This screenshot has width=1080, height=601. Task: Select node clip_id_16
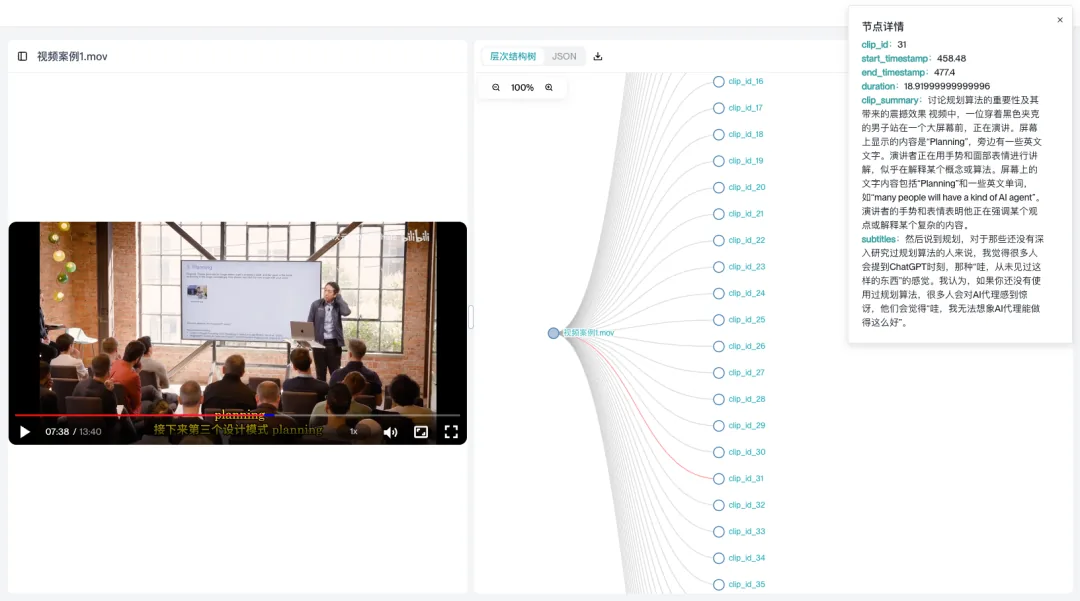(x=718, y=82)
